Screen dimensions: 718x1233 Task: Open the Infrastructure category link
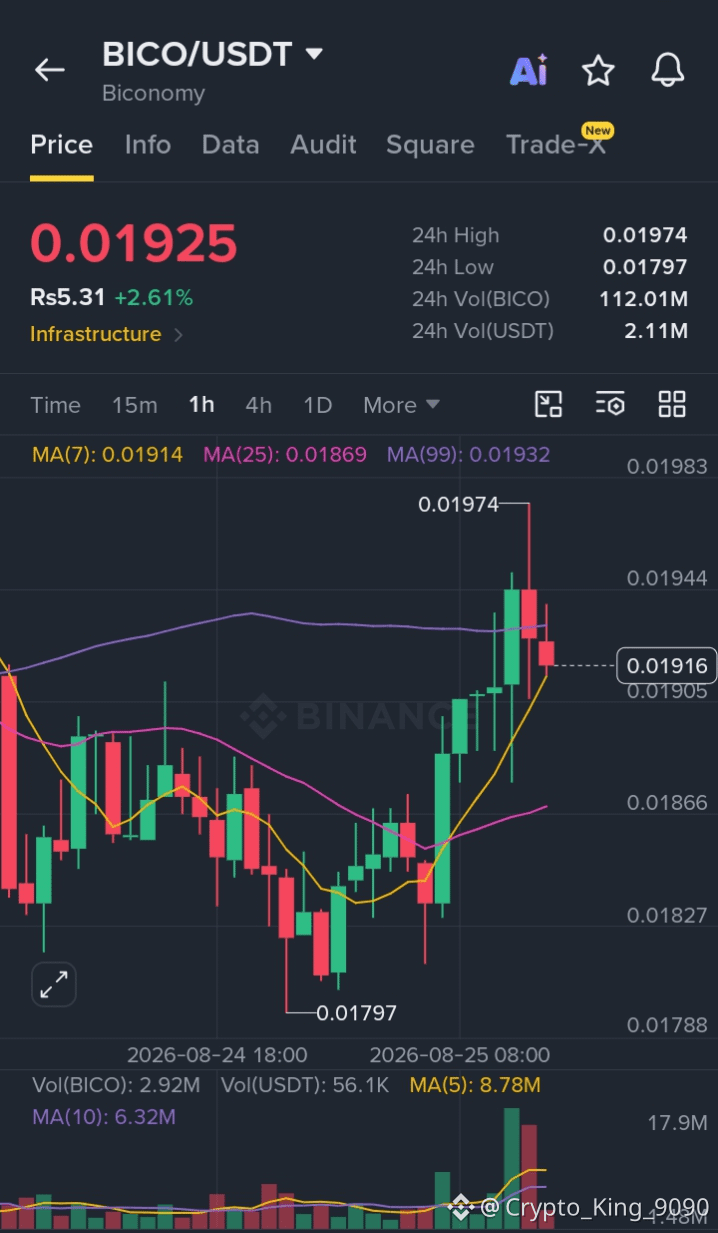click(106, 334)
